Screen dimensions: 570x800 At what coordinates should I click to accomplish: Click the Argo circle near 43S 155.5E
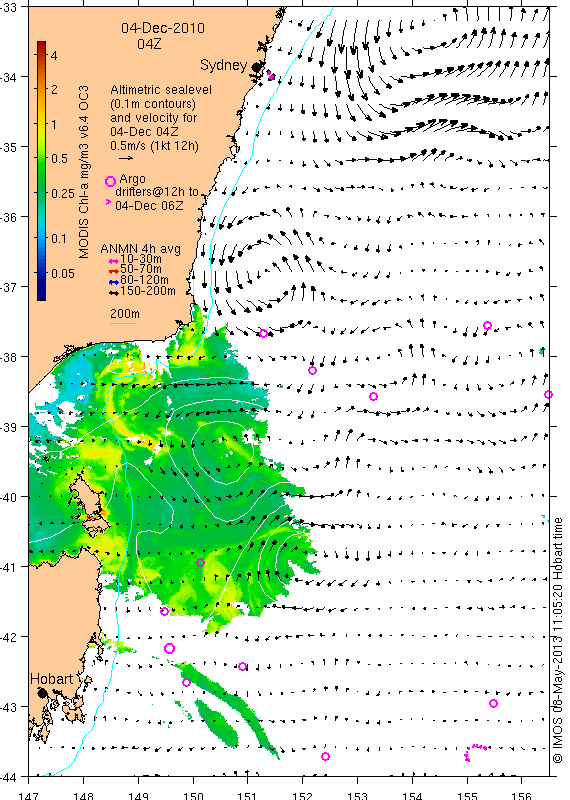(x=493, y=704)
